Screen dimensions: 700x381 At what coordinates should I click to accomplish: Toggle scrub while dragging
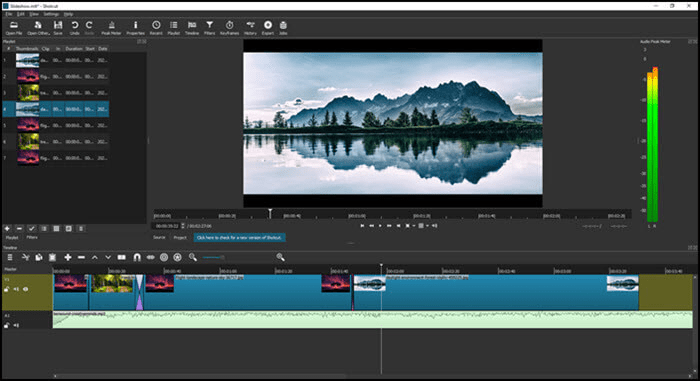point(150,257)
